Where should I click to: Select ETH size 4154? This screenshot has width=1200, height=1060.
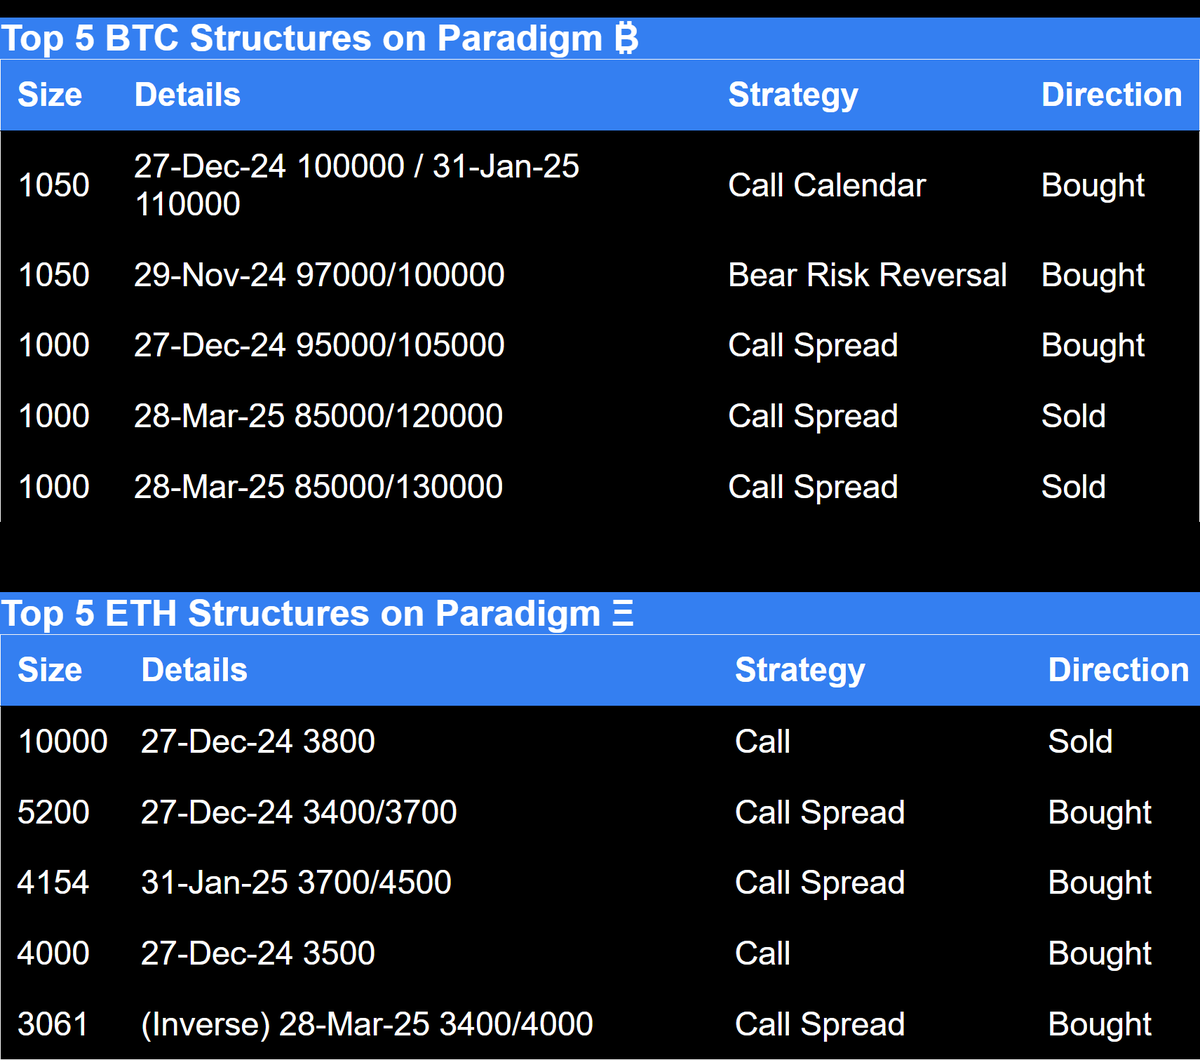click(54, 882)
